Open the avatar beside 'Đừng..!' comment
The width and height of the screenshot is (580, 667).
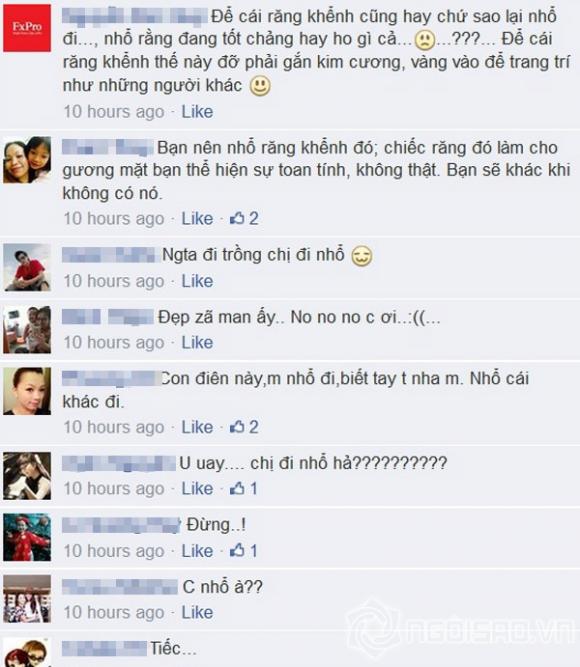(x=27, y=537)
